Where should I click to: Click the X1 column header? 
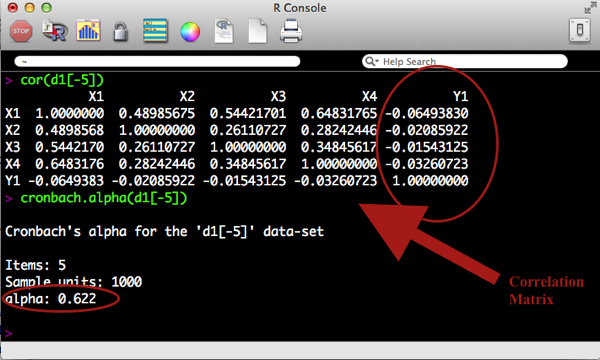click(x=96, y=96)
